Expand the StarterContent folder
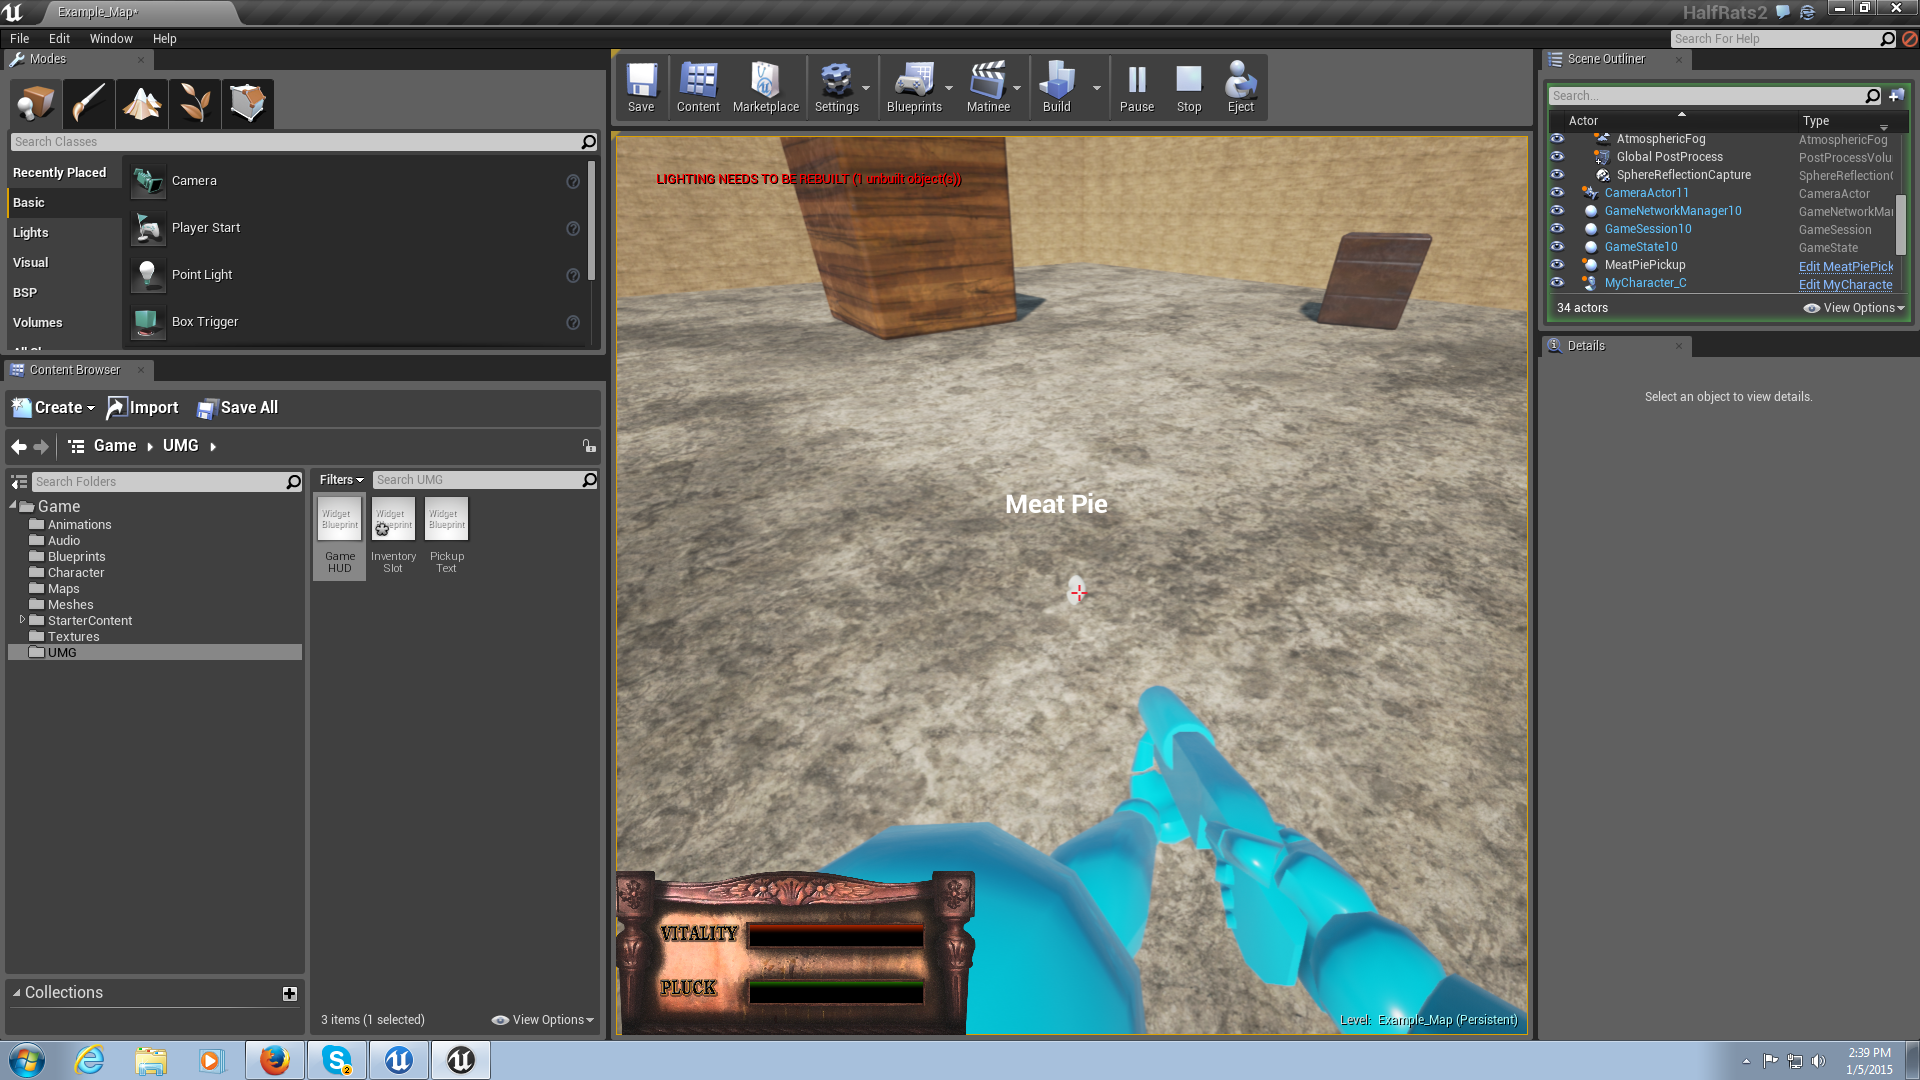Screen dimensions: 1920x1080 pos(22,620)
